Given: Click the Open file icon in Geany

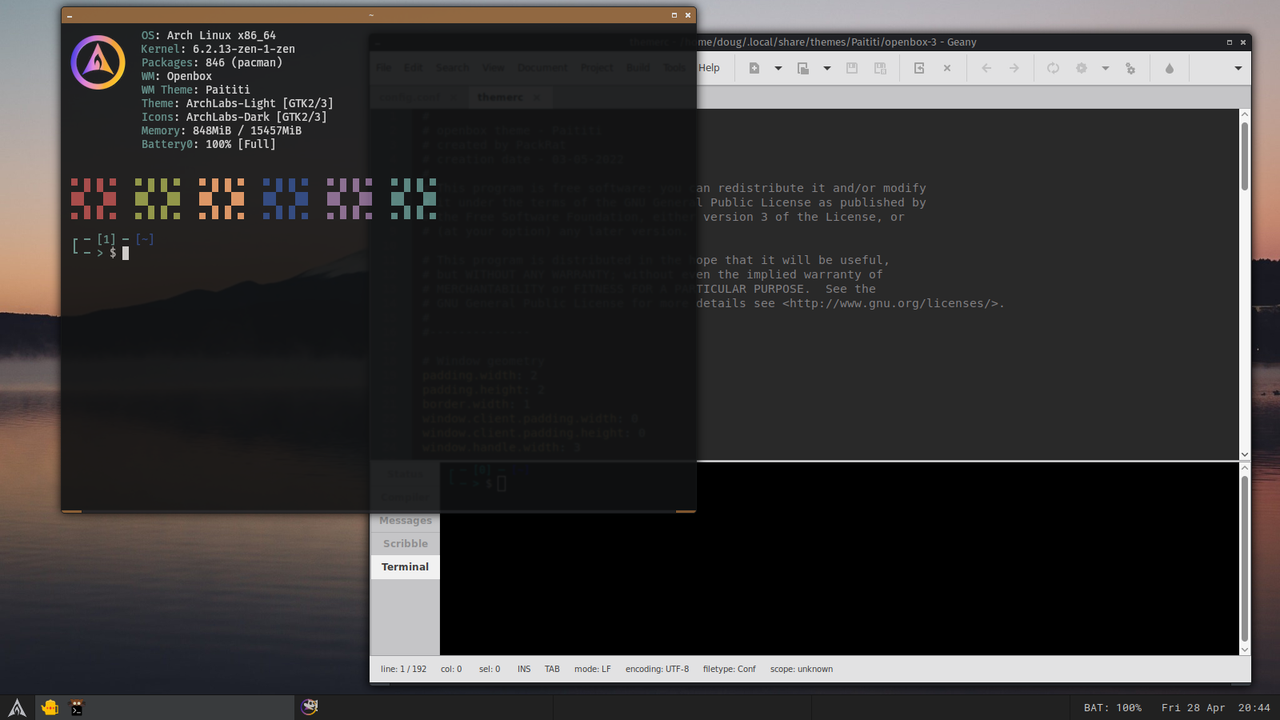Looking at the screenshot, I should [x=803, y=68].
